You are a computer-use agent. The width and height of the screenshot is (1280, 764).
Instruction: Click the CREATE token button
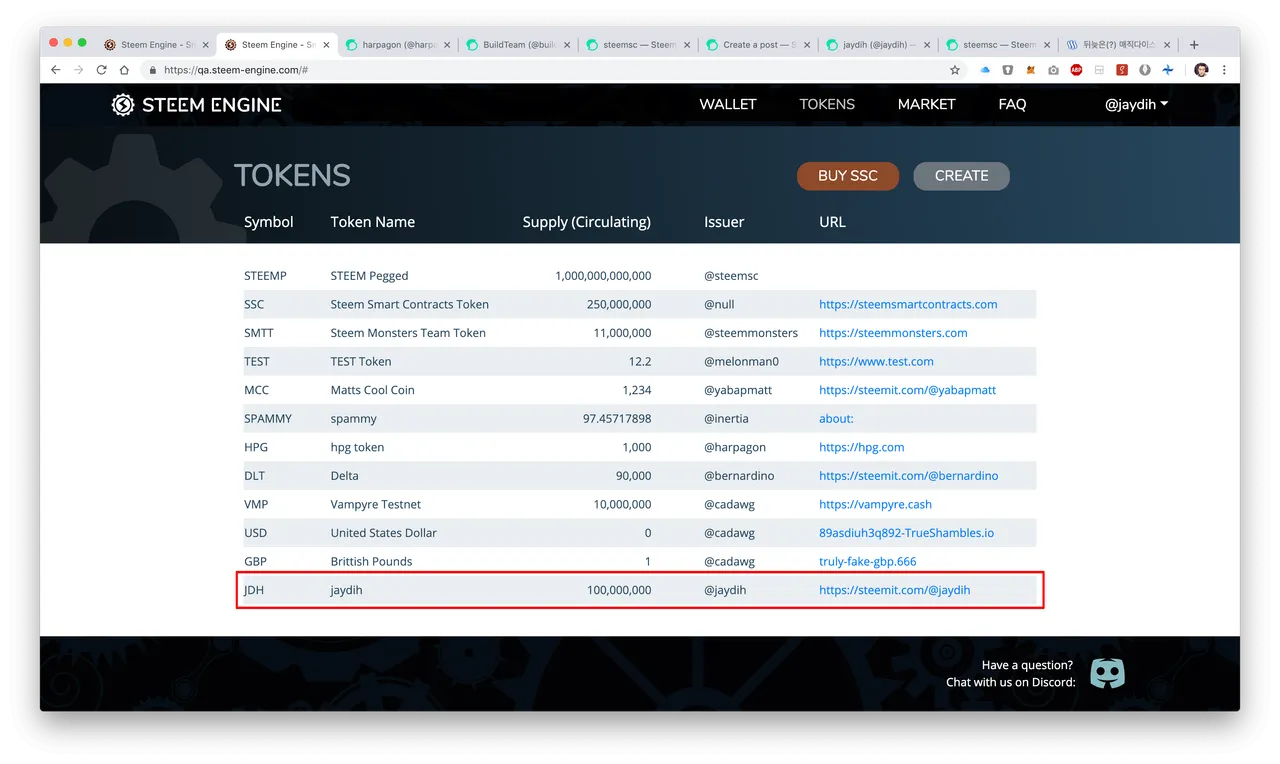click(x=961, y=176)
